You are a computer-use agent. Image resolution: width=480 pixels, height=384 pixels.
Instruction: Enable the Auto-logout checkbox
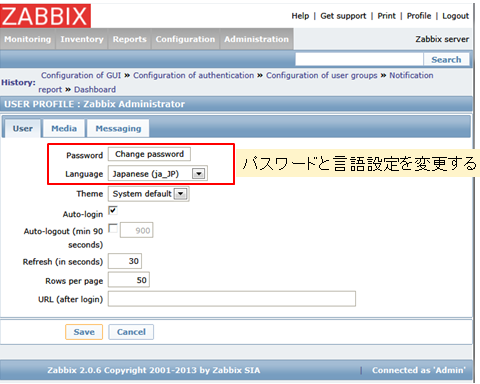point(113,228)
